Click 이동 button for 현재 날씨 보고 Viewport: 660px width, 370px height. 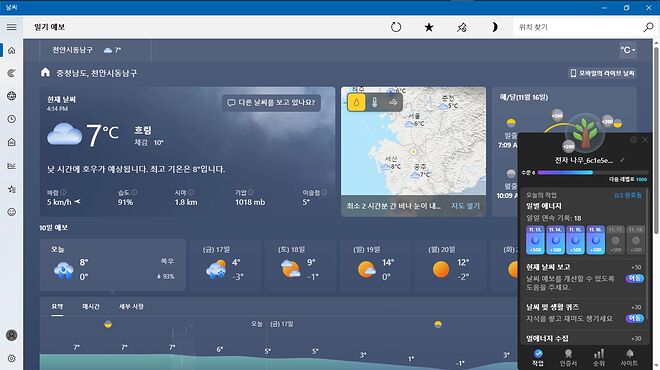tap(635, 278)
